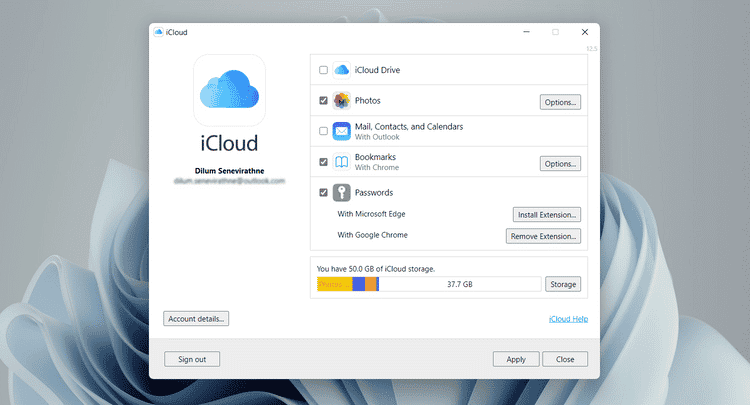Open Bookmarks Options
Screen dimensions: 750x405
click(x=560, y=164)
